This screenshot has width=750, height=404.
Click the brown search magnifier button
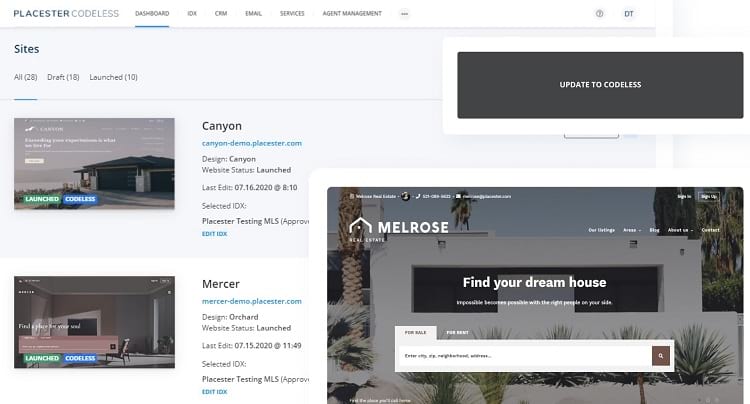661,356
